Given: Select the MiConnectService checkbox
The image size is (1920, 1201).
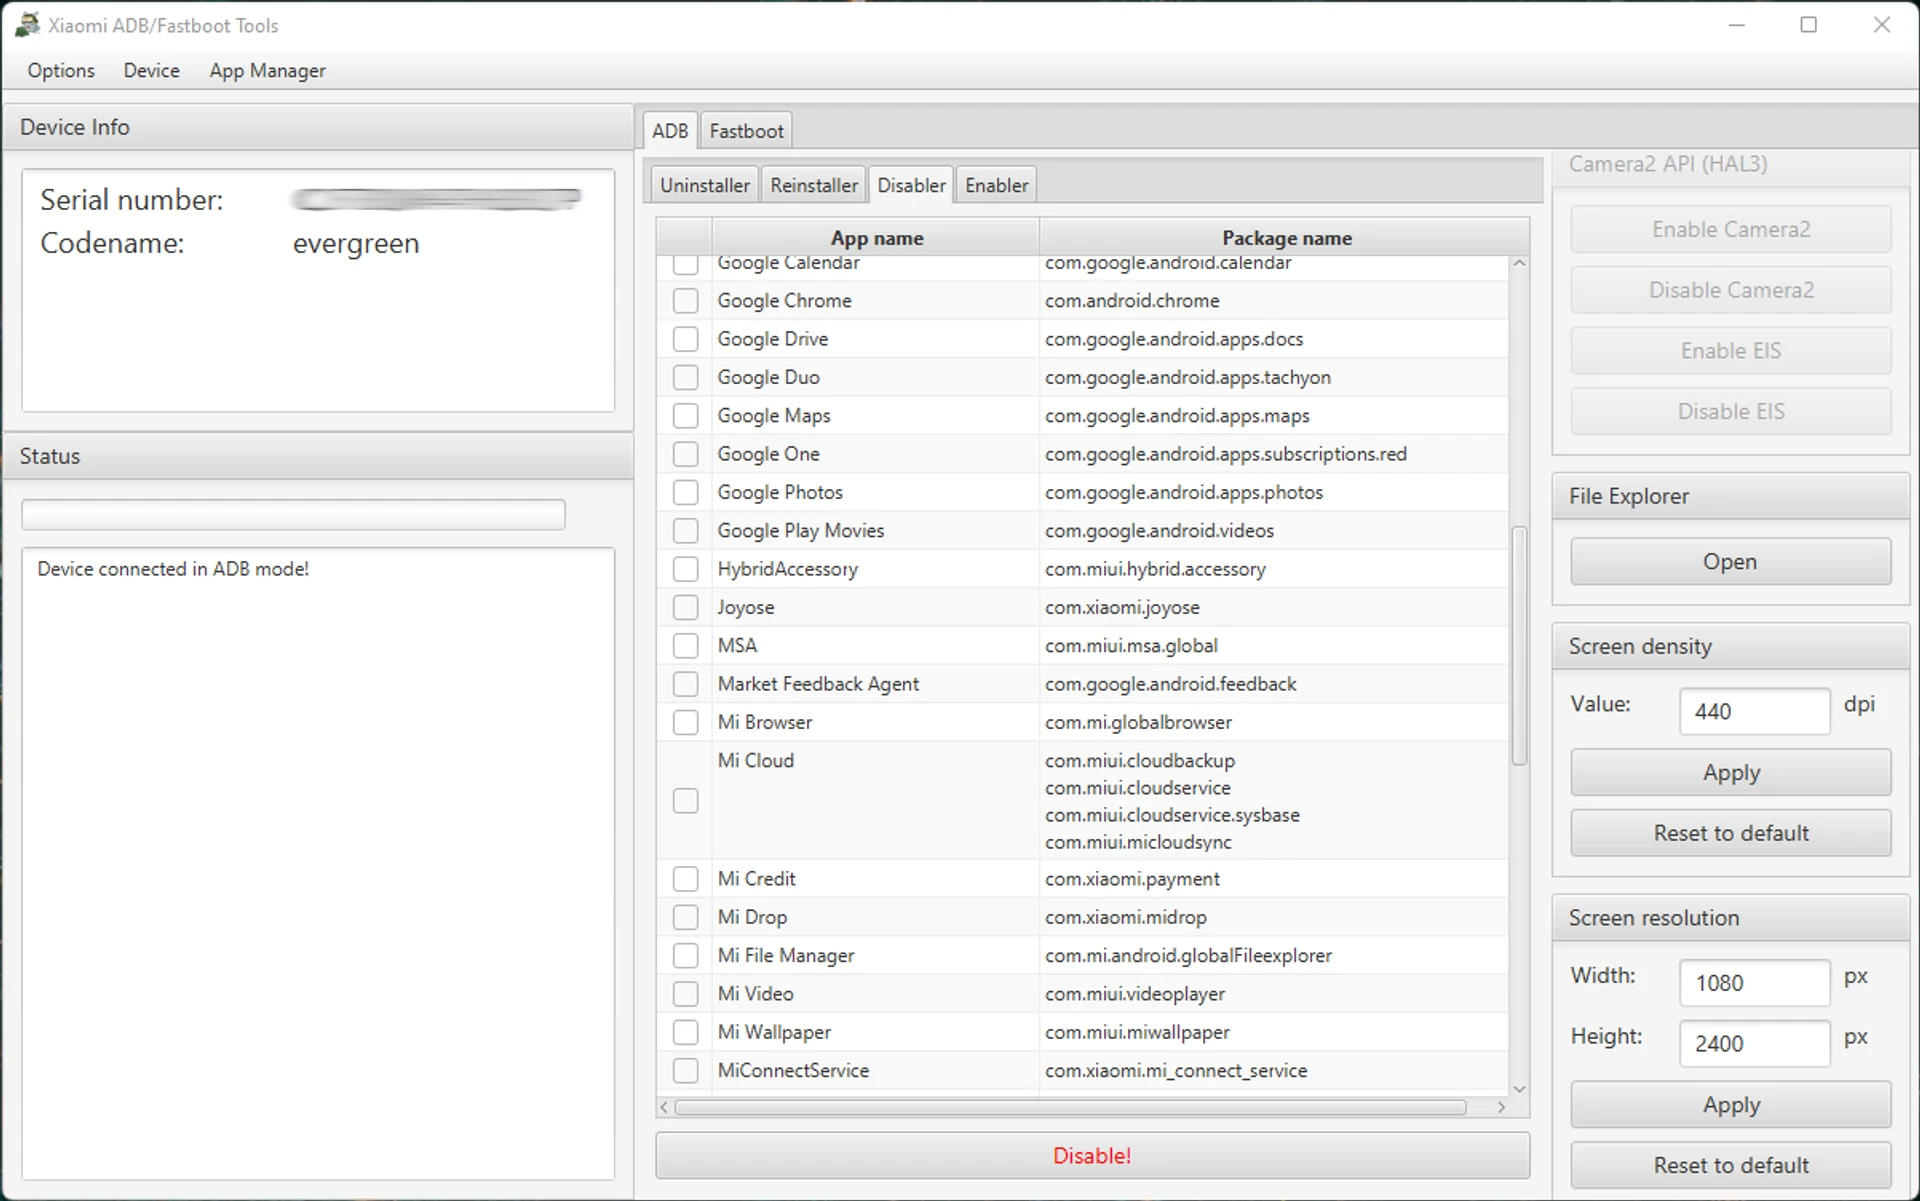Looking at the screenshot, I should [x=686, y=1070].
